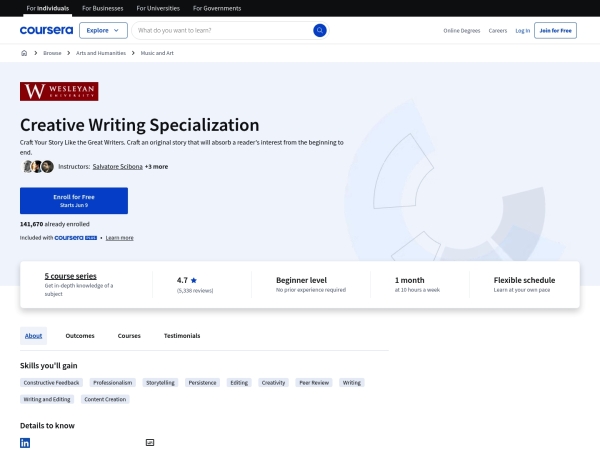Select the For Governments tab
The height and width of the screenshot is (450, 600).
pyautogui.click(x=217, y=8)
